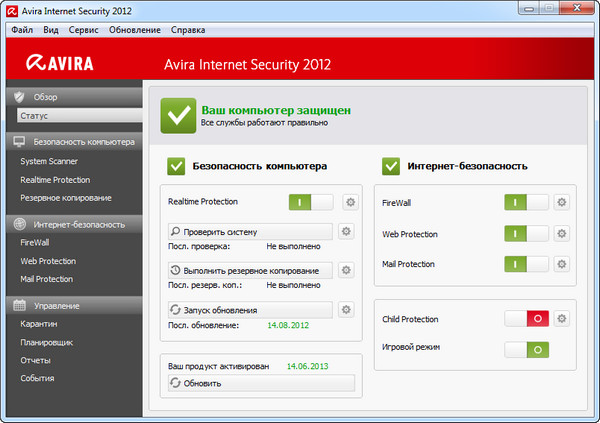This screenshot has height=423, width=600.
Task: Toggle Realtime Protection switch off
Action: (311, 202)
